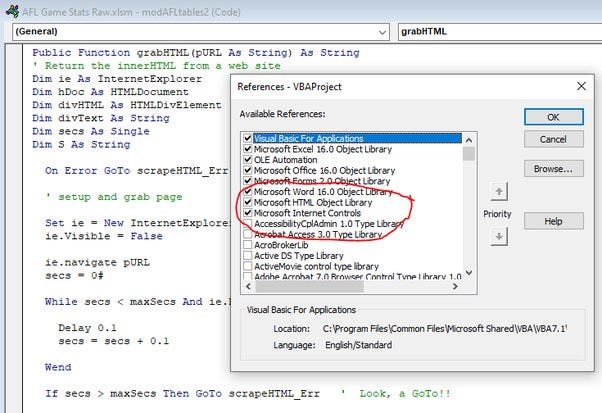The image size is (602, 413).
Task: Uncheck Microsoft Word 16.0 Object Library
Action: coord(248,191)
